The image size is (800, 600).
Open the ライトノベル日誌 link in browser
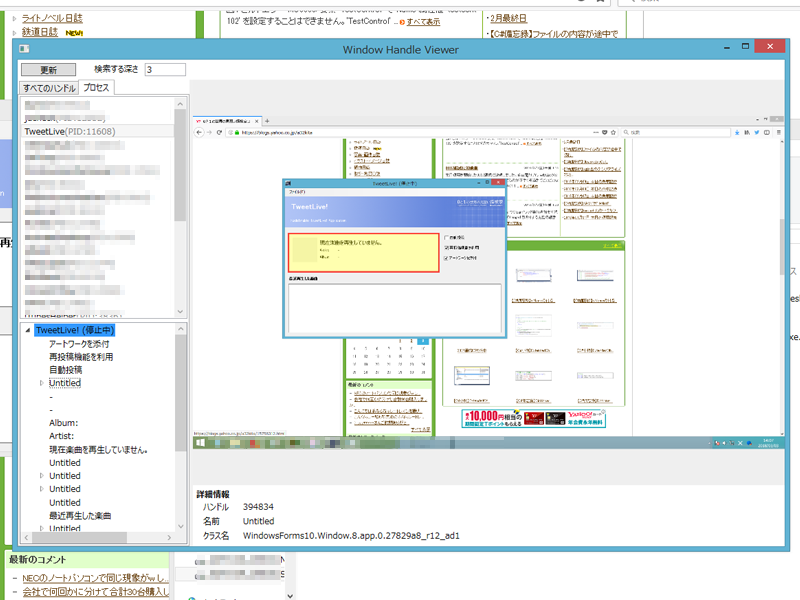coord(52,18)
